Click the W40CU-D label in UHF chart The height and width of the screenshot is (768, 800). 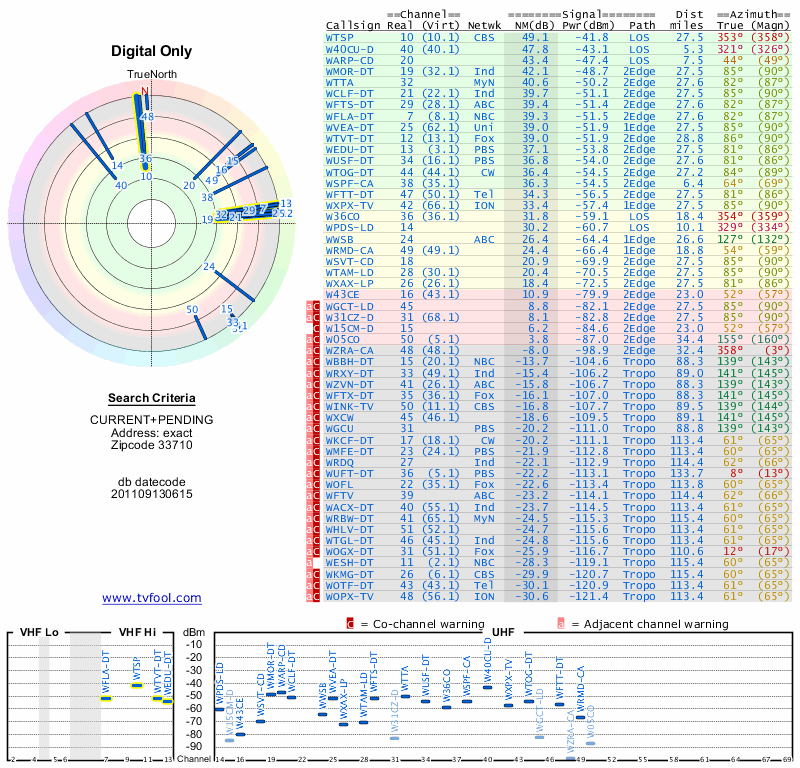[488, 658]
